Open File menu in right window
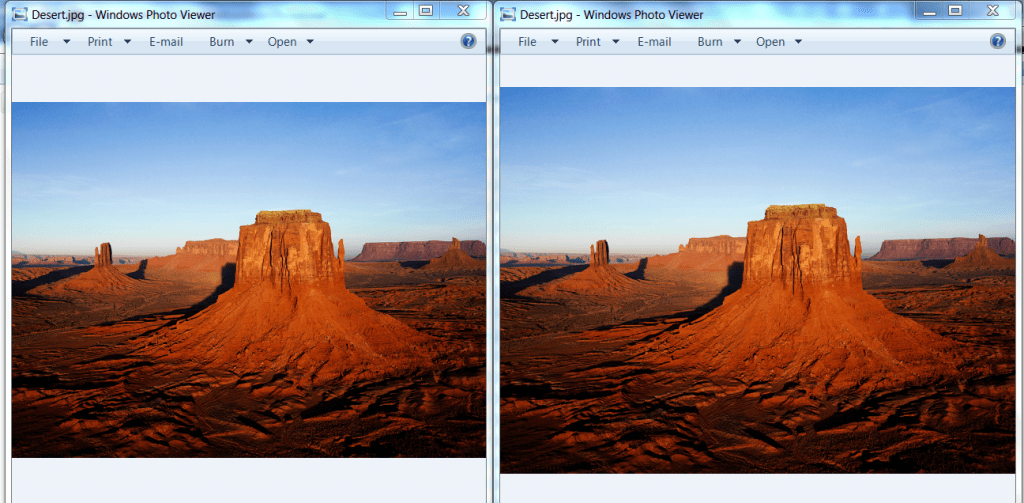 (x=528, y=42)
